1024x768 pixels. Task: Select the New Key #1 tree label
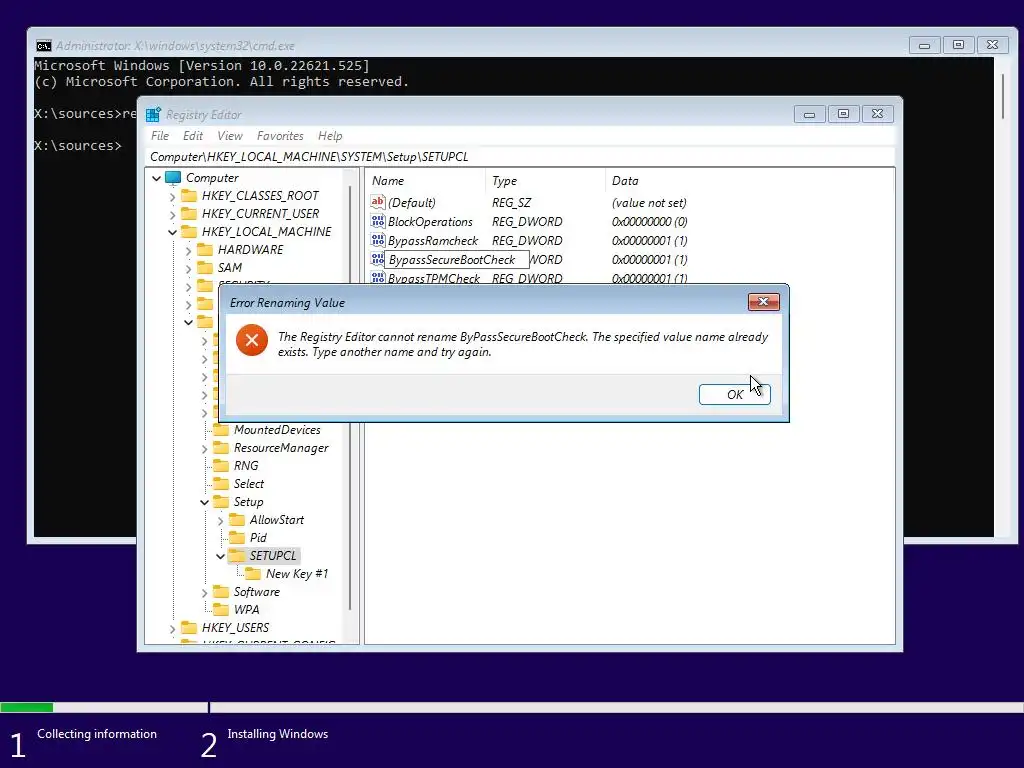coord(296,574)
